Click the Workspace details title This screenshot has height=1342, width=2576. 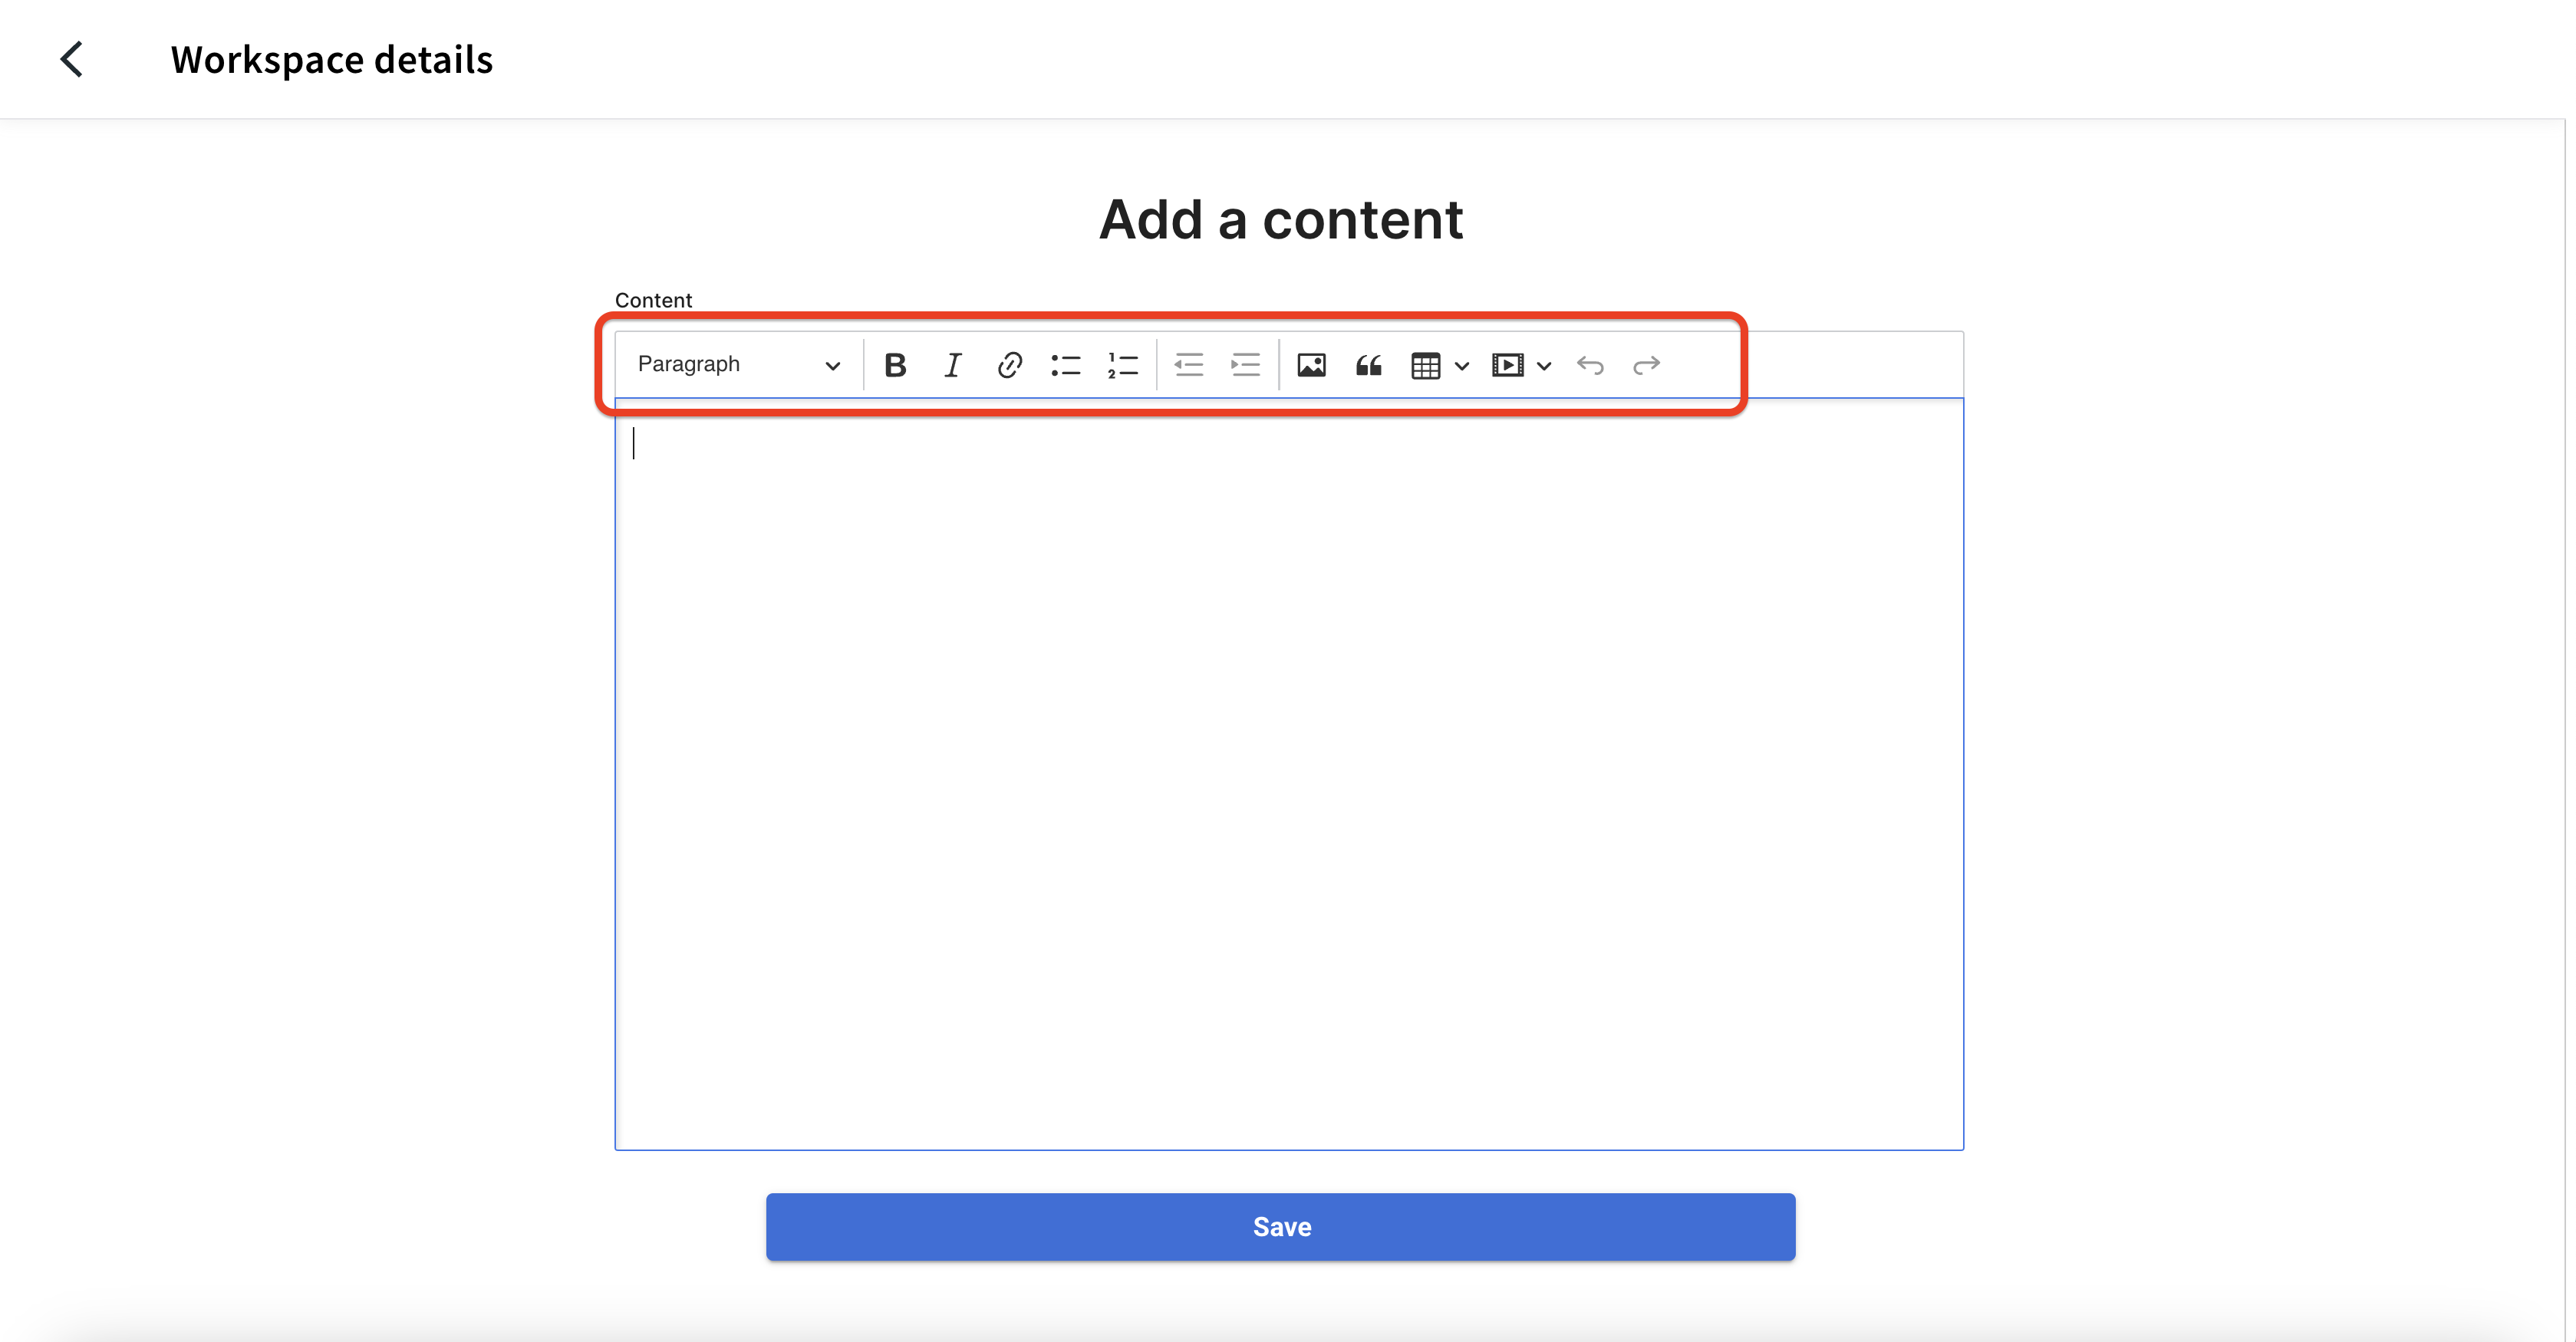point(331,60)
